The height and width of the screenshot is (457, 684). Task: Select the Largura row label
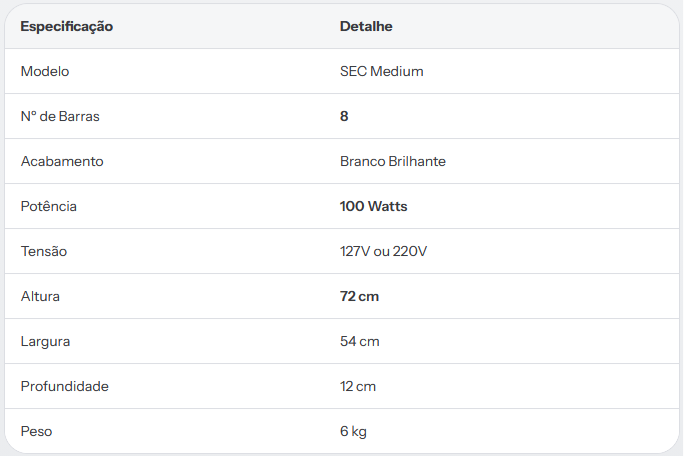pyautogui.click(x=45, y=341)
